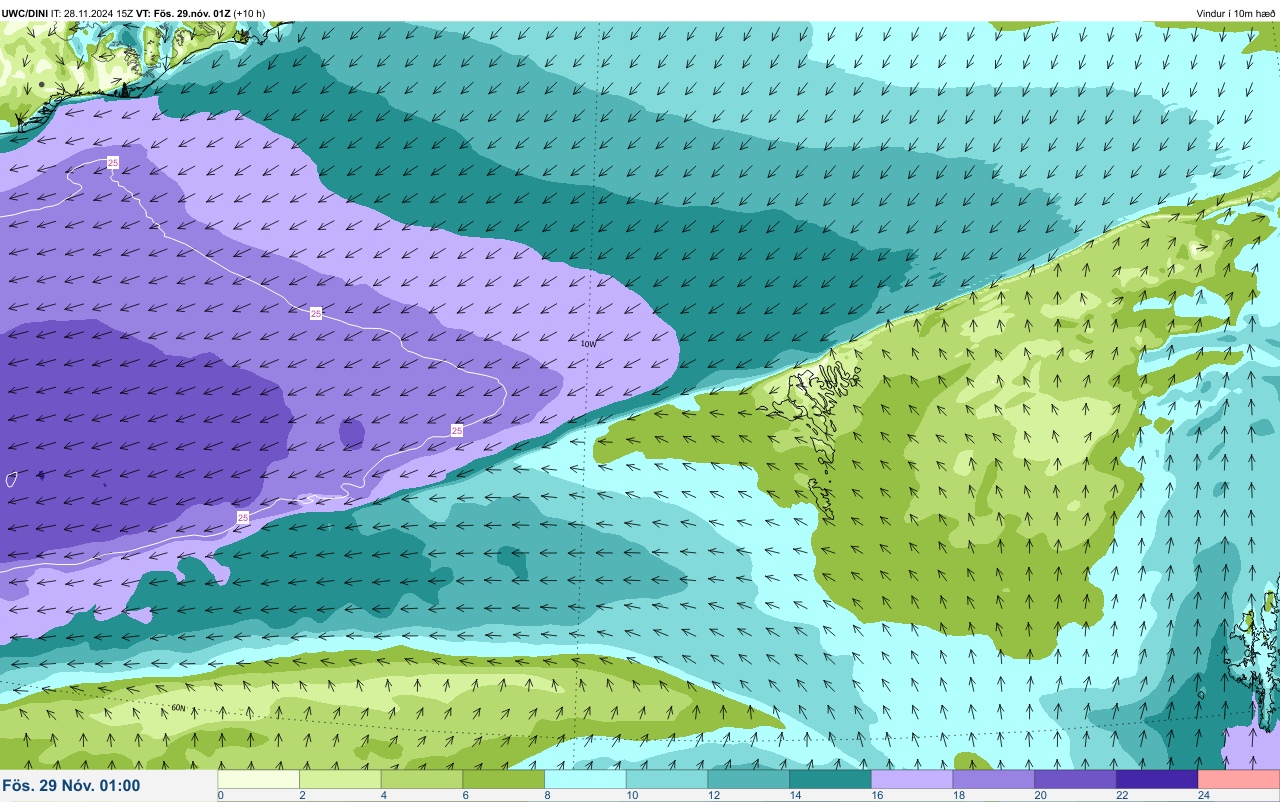Viewport: 1280px width, 802px height.
Task: Click the 10–12 m/s light teal legend swatch
Action: pos(667,779)
